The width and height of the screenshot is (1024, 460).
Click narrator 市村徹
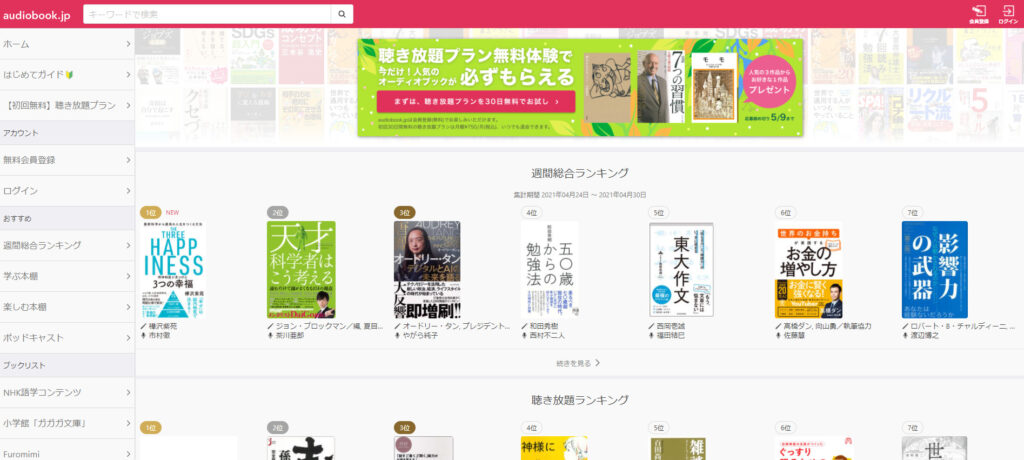pos(160,336)
